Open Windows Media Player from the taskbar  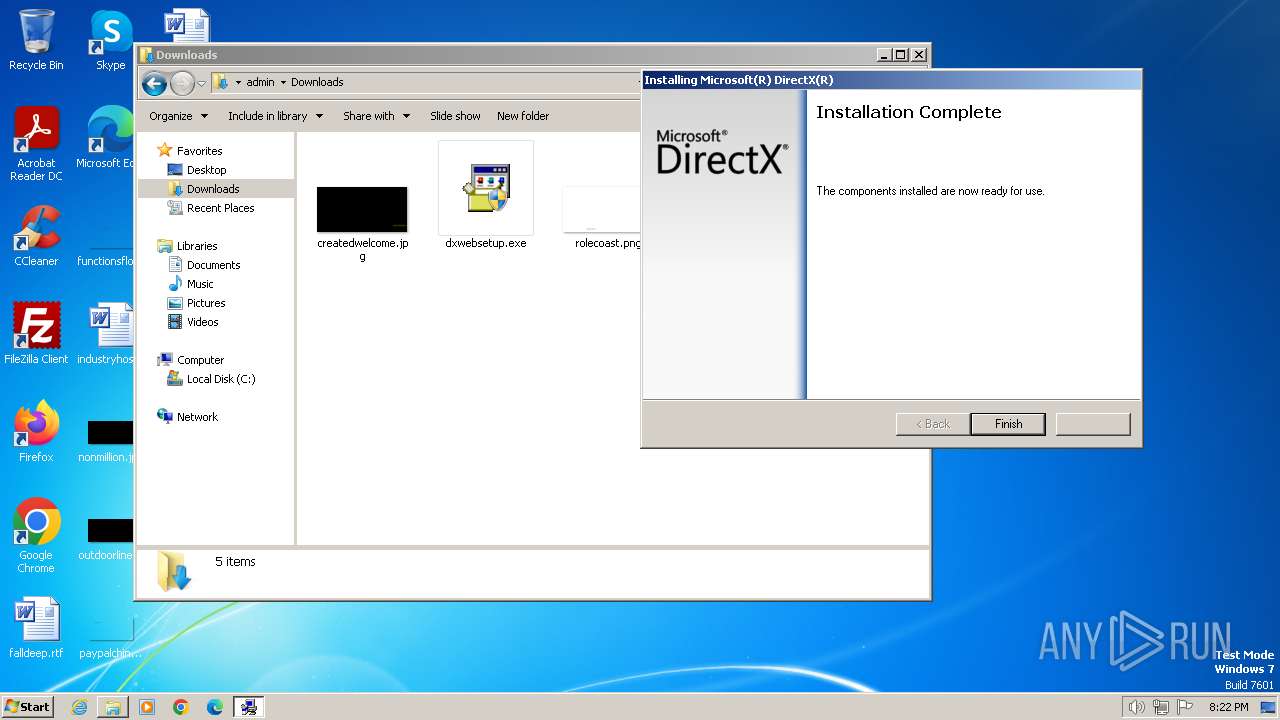(x=147, y=707)
